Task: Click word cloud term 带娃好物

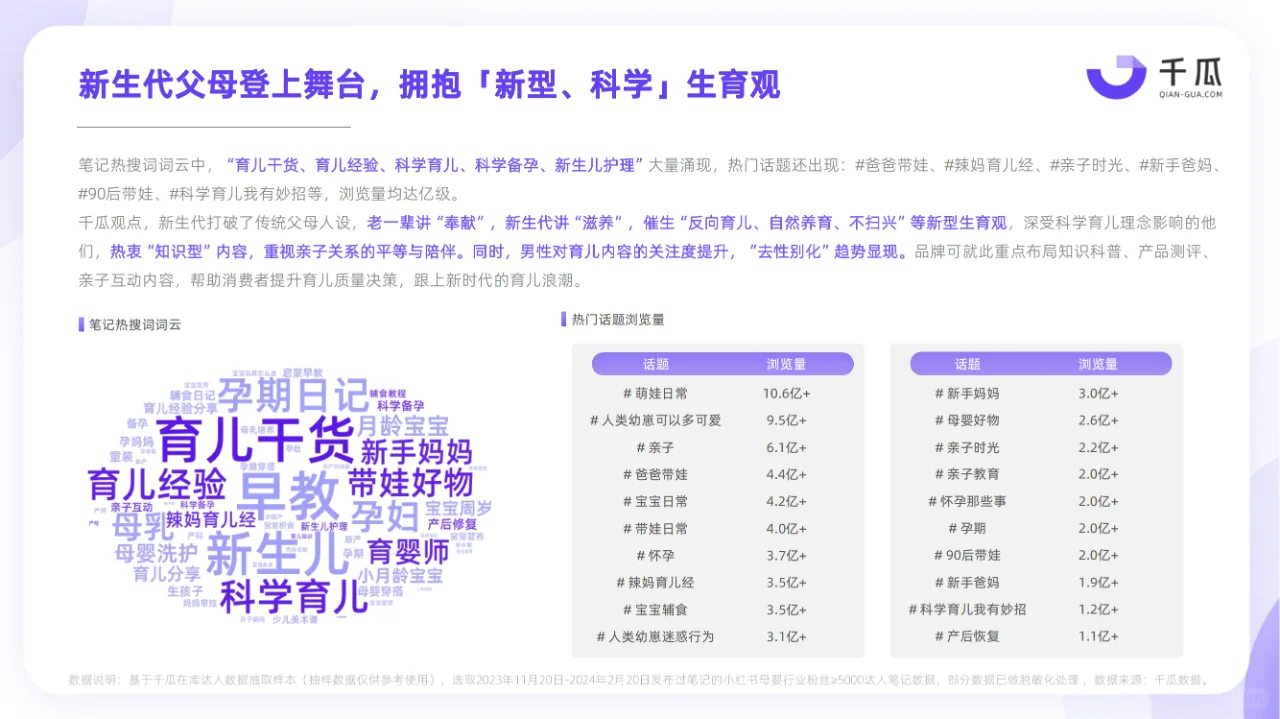Action: pyautogui.click(x=410, y=483)
